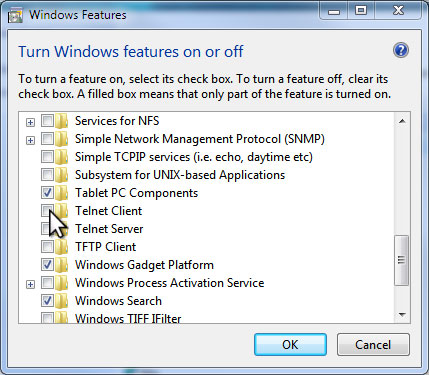Expand the Windows Process Activation Service node
429x375 pixels.
(x=30, y=284)
